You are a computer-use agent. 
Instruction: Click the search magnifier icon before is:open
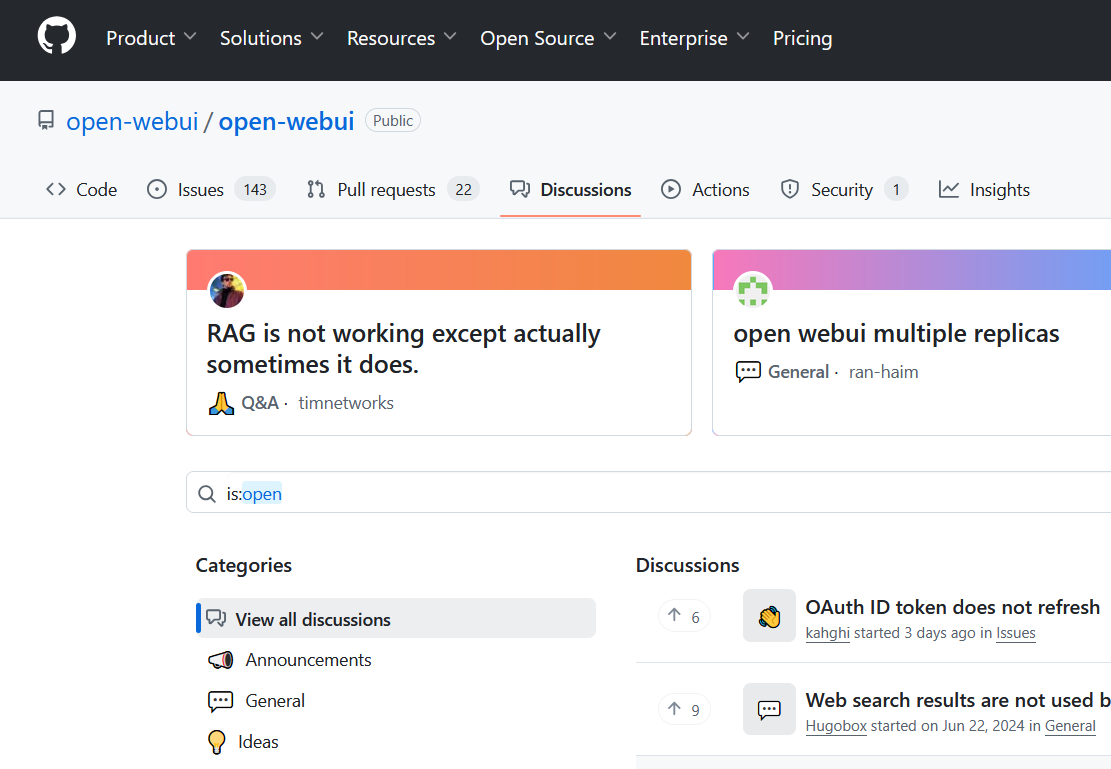coord(207,494)
